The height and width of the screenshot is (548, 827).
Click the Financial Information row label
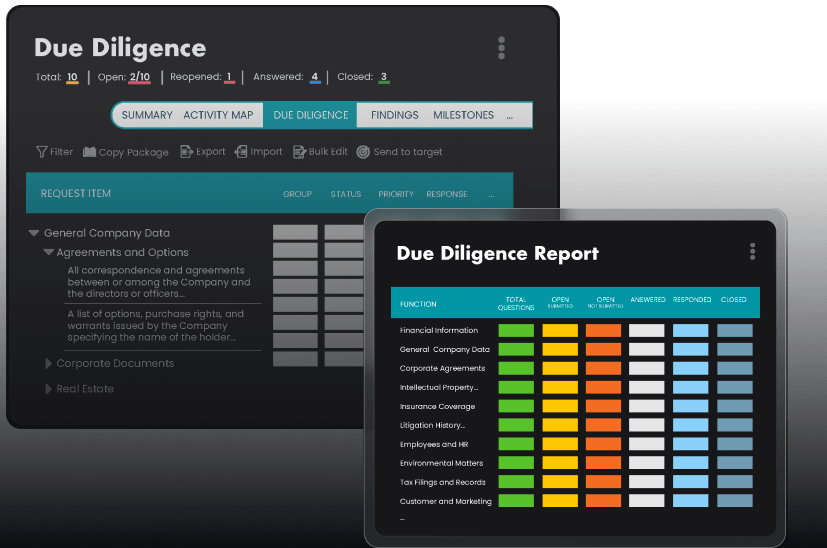(x=439, y=331)
